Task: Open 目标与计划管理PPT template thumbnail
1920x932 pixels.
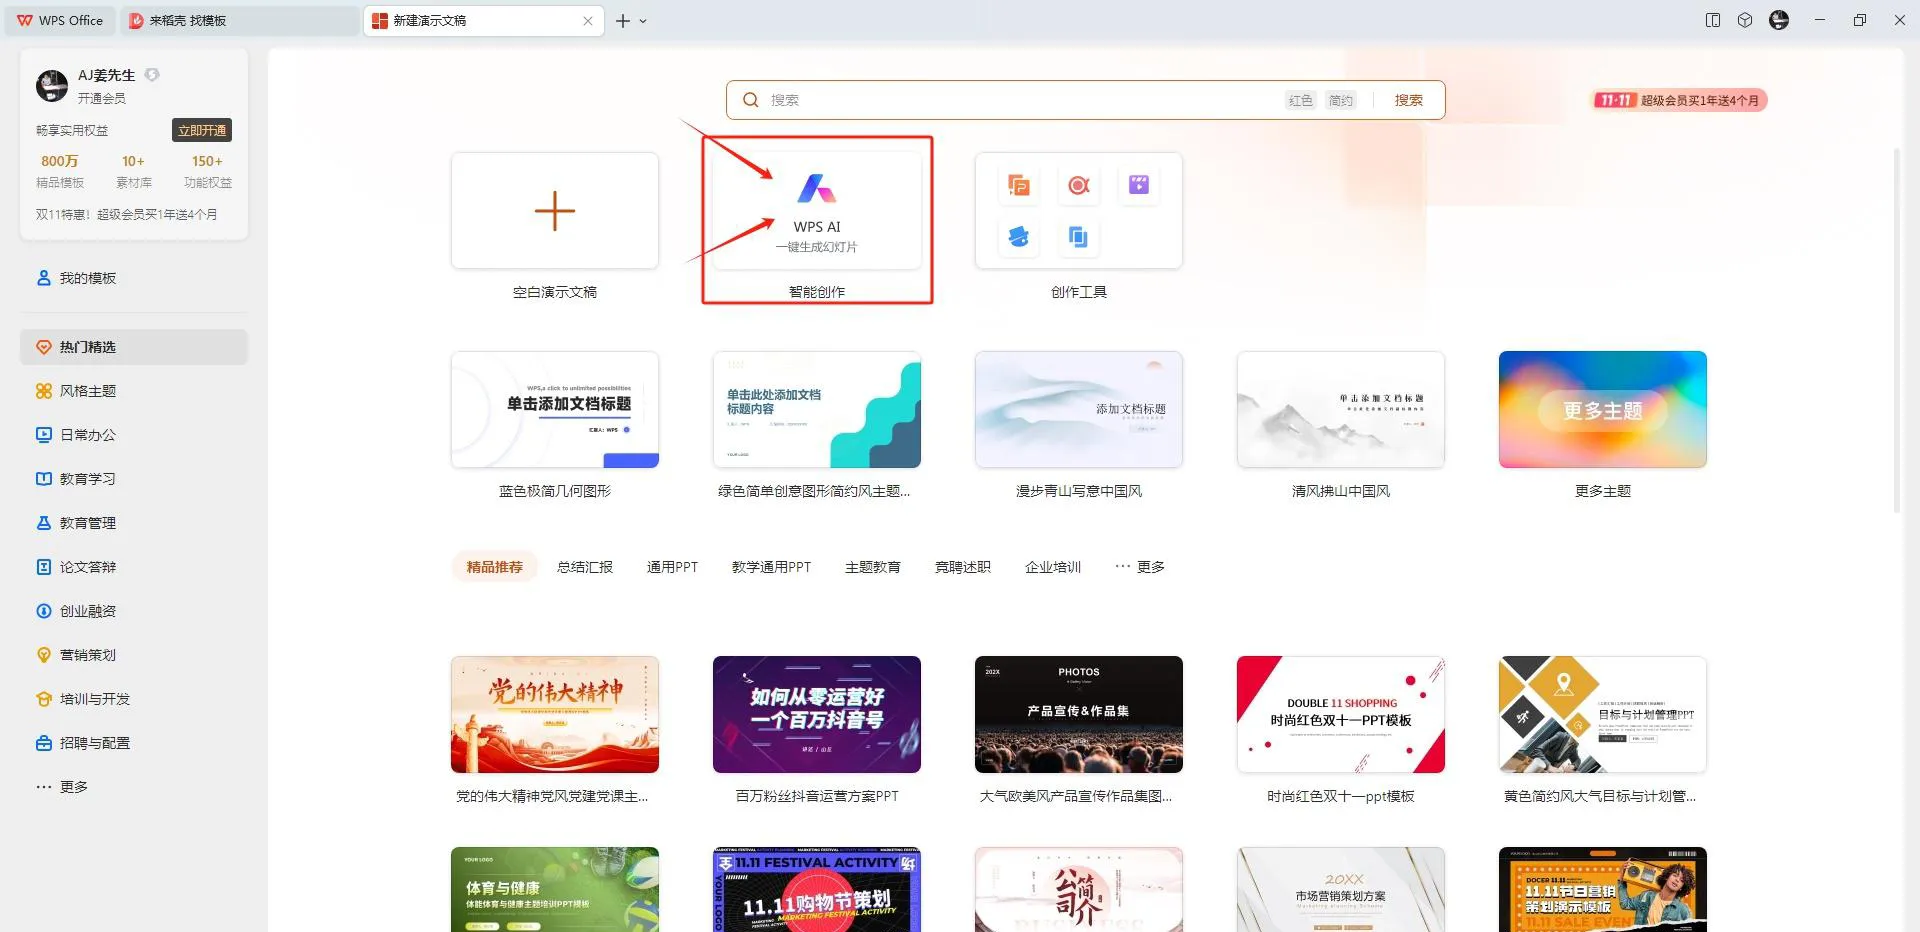Action: click(1603, 714)
